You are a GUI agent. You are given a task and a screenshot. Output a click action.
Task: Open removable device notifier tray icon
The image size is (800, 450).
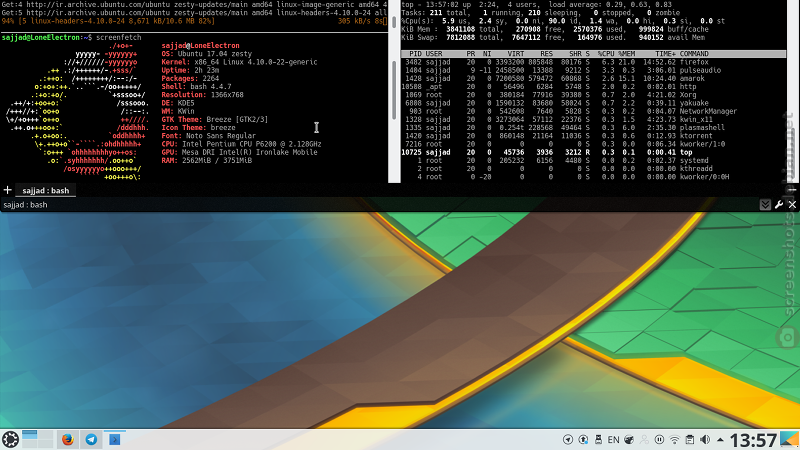(598, 440)
